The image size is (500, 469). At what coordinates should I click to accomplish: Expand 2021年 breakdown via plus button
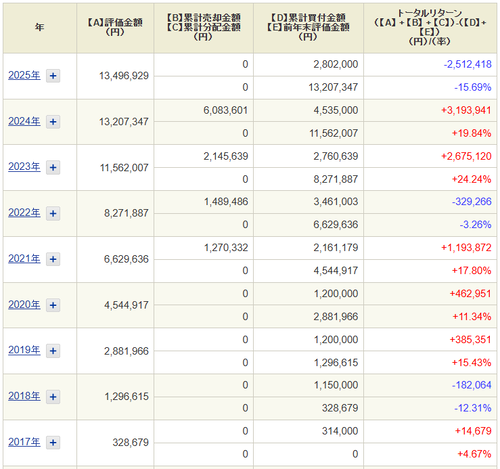53,259
